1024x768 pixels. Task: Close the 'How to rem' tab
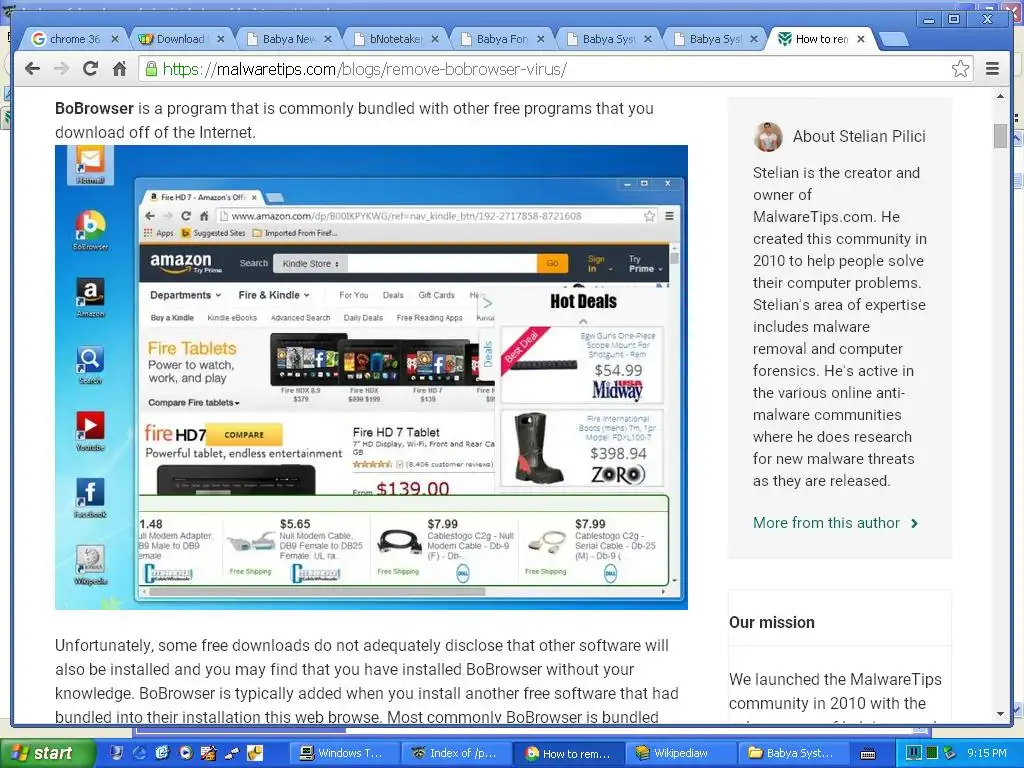tap(861, 39)
